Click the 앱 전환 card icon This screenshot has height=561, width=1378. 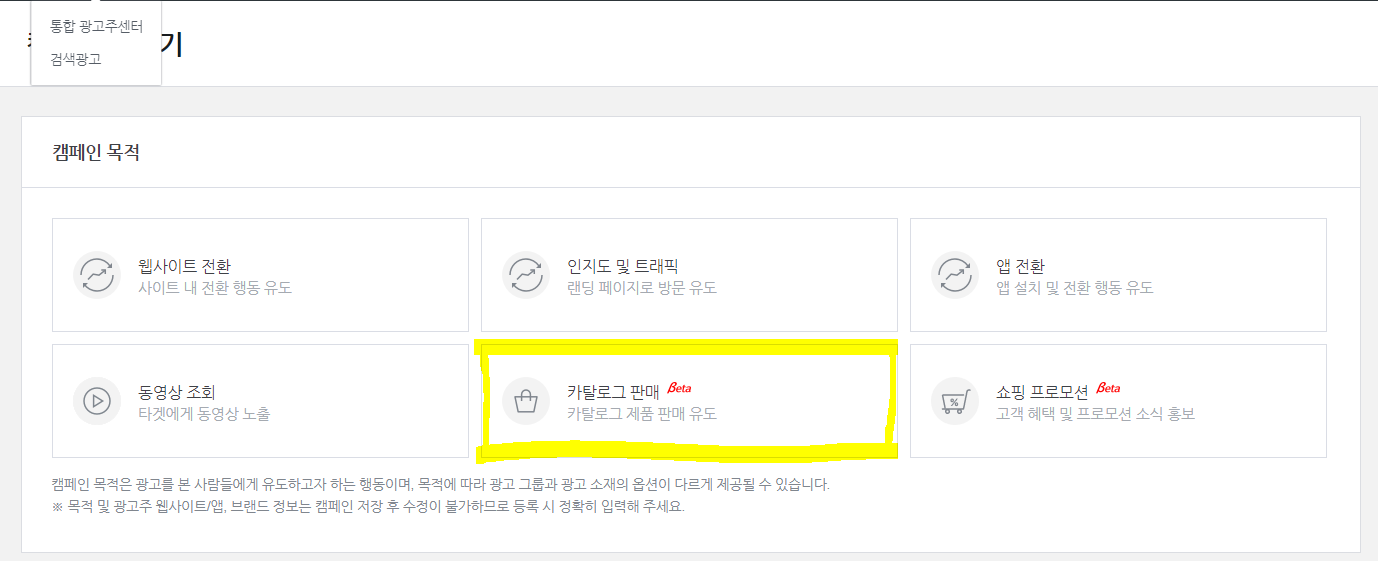tap(955, 275)
